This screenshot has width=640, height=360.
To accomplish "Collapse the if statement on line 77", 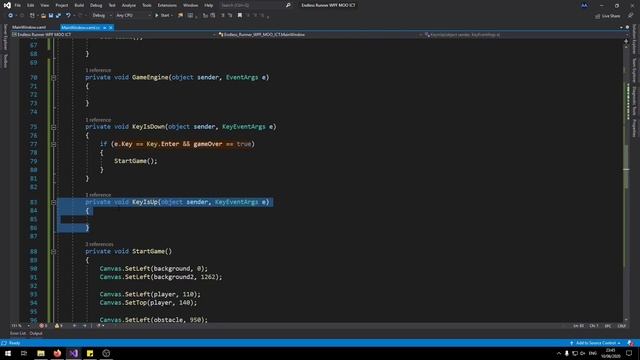I will [x=53, y=144].
